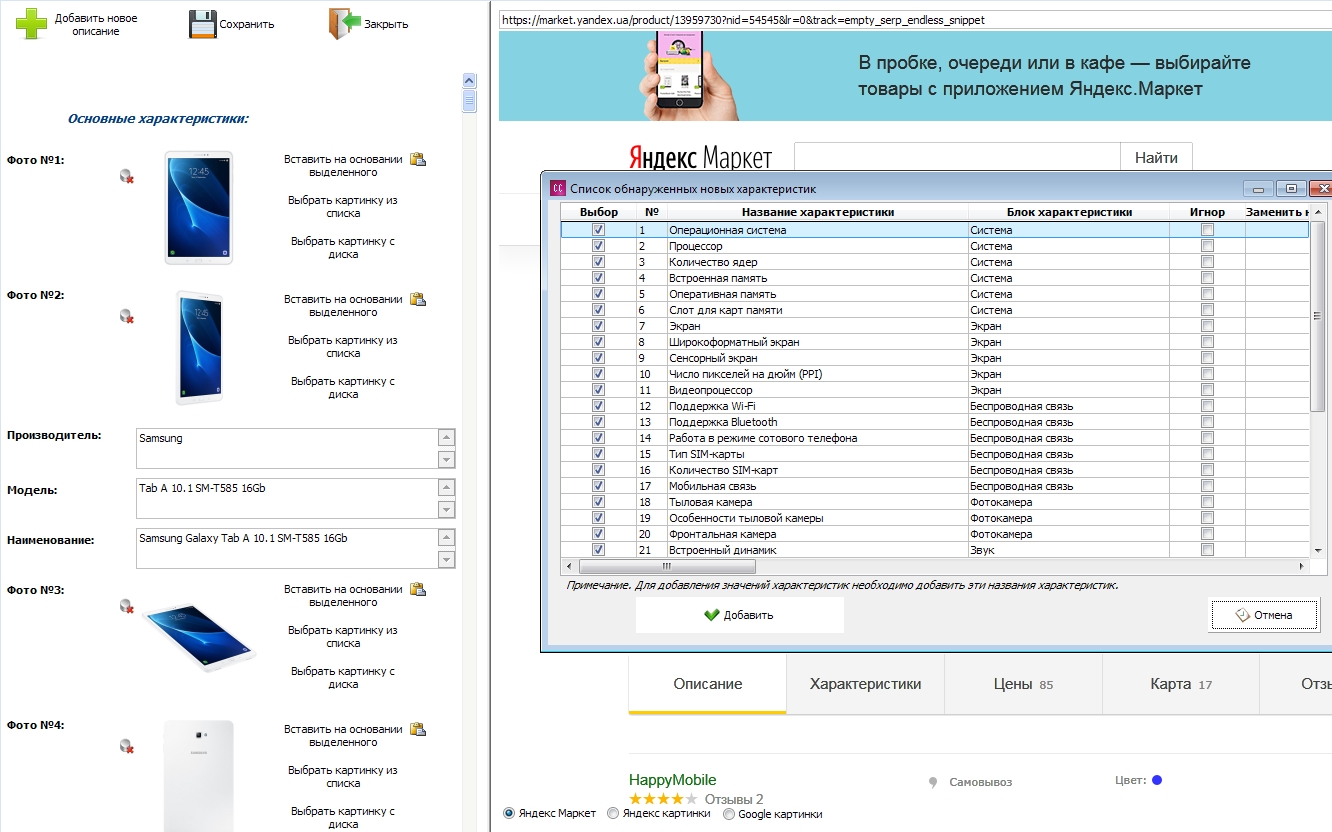The height and width of the screenshot is (832, 1332).
Task: Toggle selection checkbox for Экран row
Action: [598, 326]
